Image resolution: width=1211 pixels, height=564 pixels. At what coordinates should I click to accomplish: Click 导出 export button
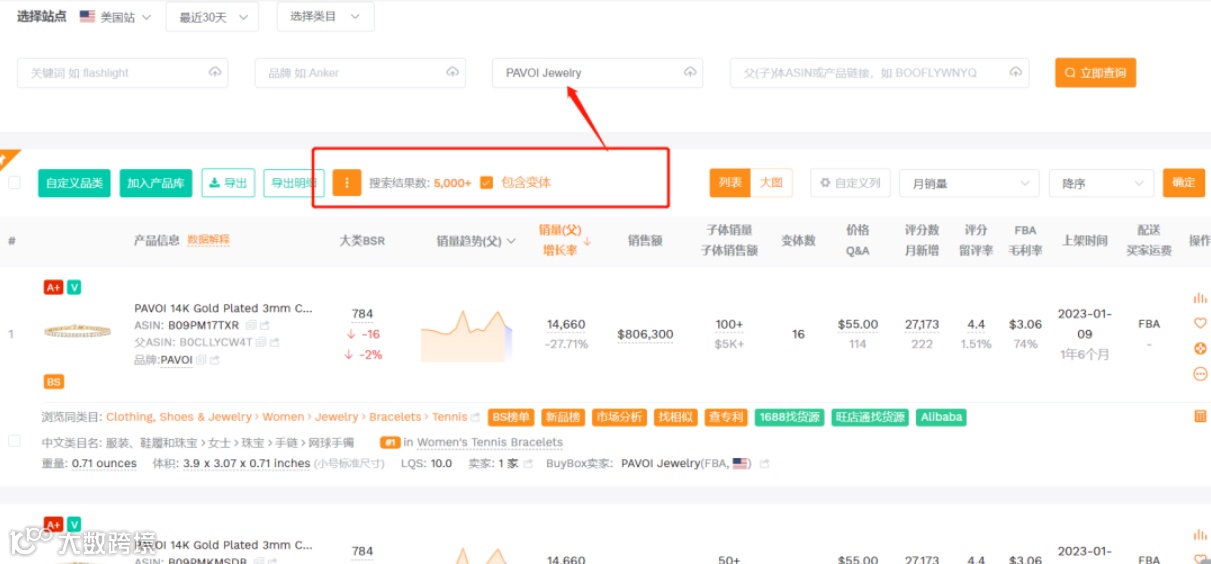[x=228, y=183]
